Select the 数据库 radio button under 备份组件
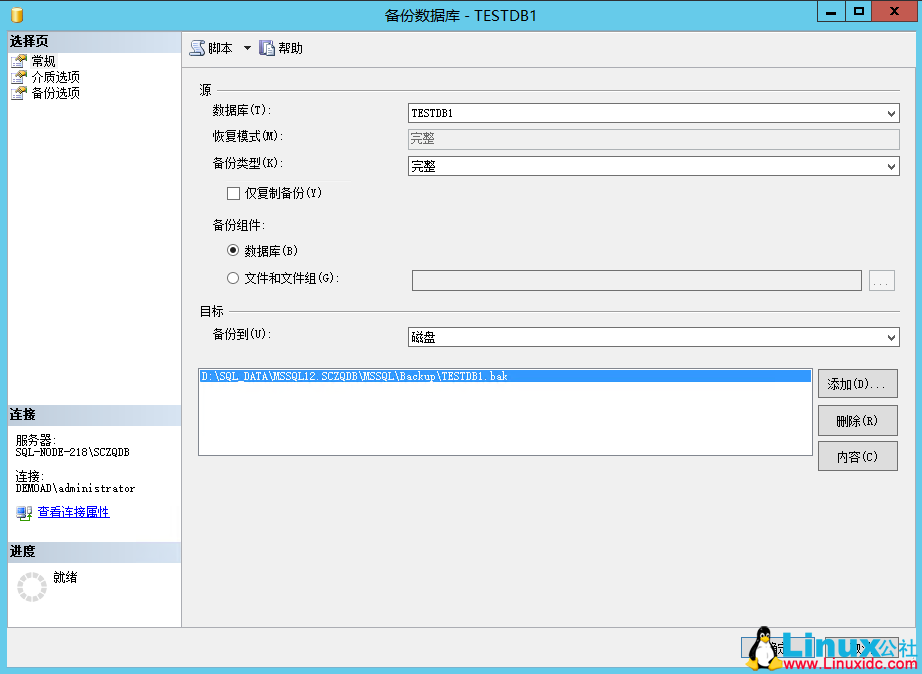This screenshot has width=922, height=674. coord(232,250)
